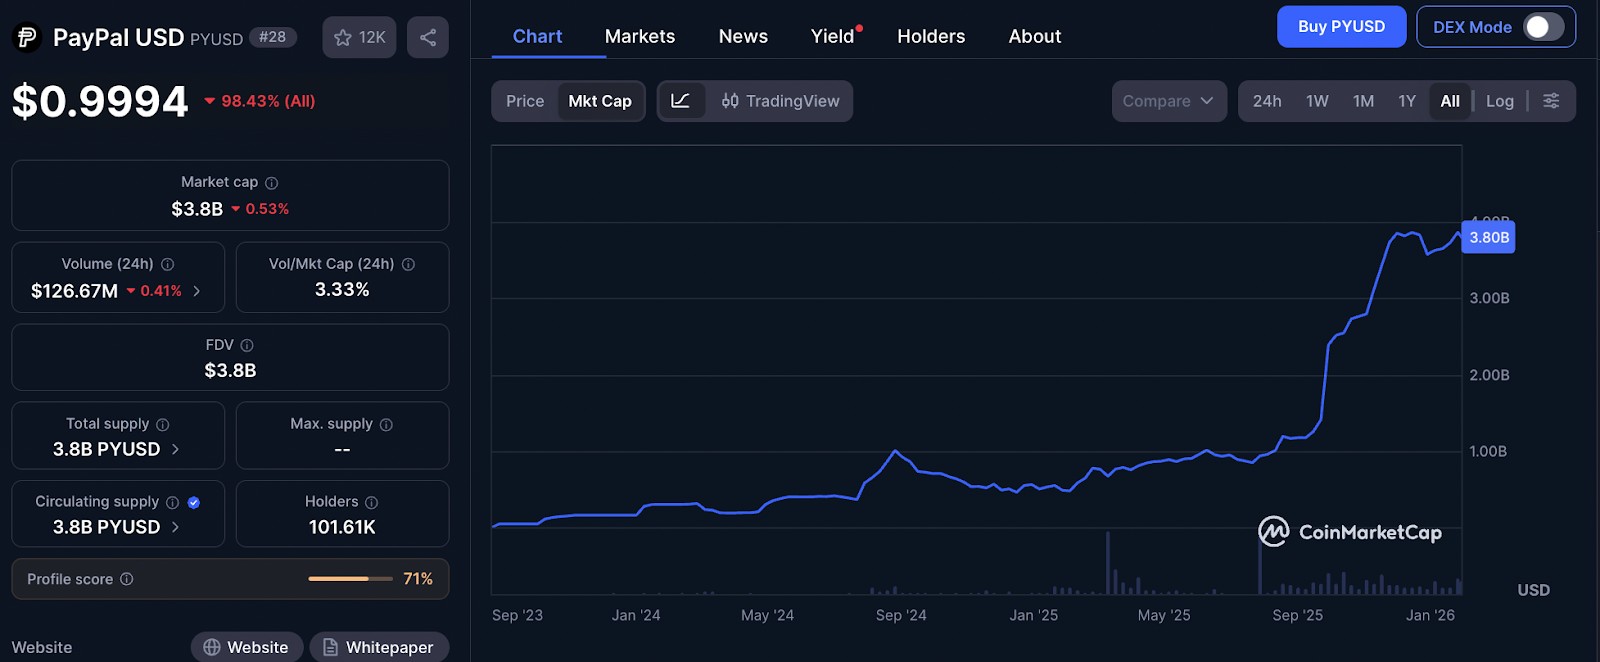The image size is (1600, 662).
Task: Click the 3.80B current value marker
Action: (1488, 237)
